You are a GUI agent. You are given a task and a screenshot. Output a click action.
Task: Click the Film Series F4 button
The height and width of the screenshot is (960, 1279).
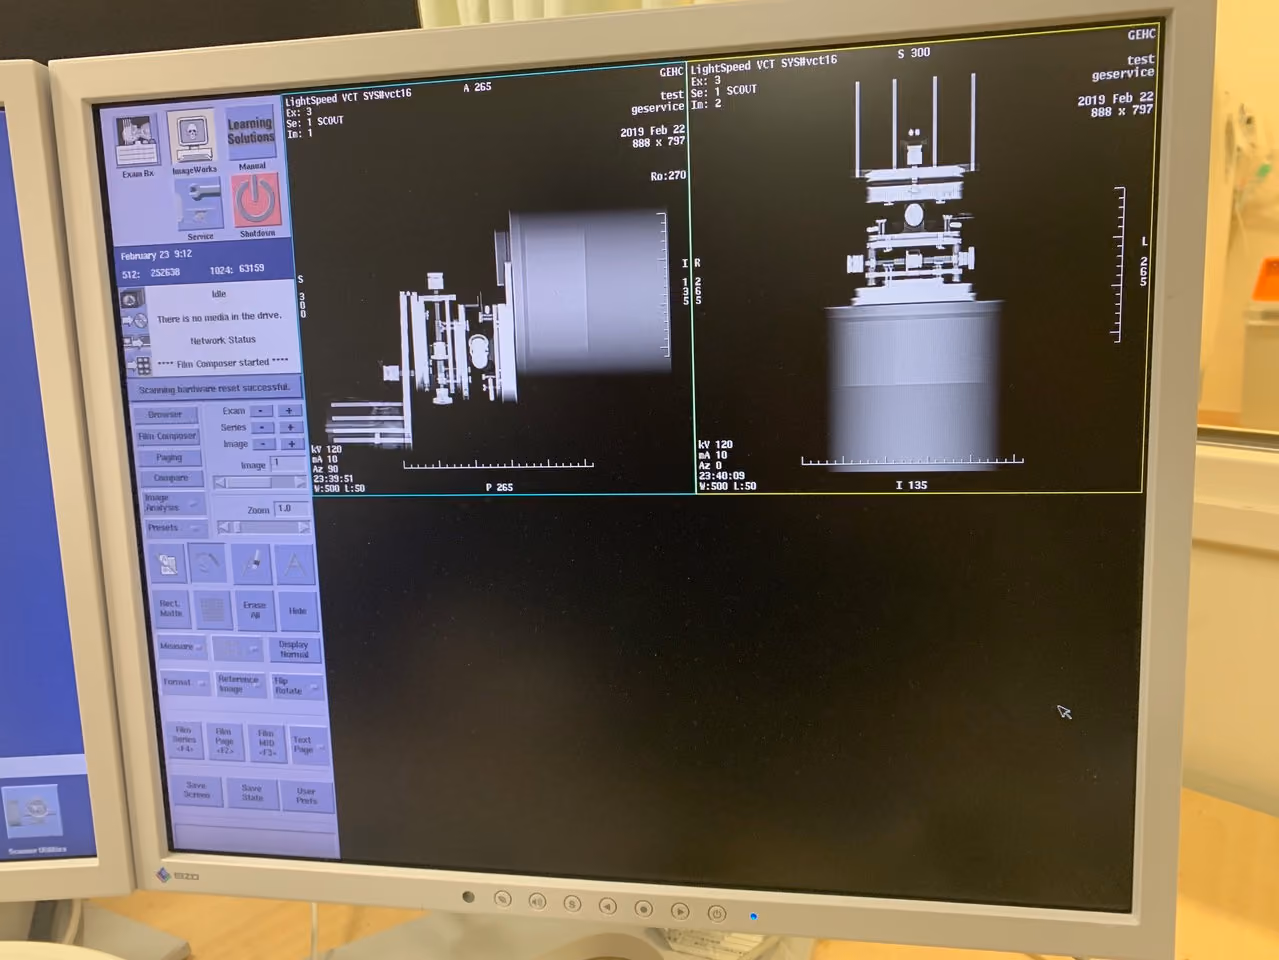coord(184,740)
